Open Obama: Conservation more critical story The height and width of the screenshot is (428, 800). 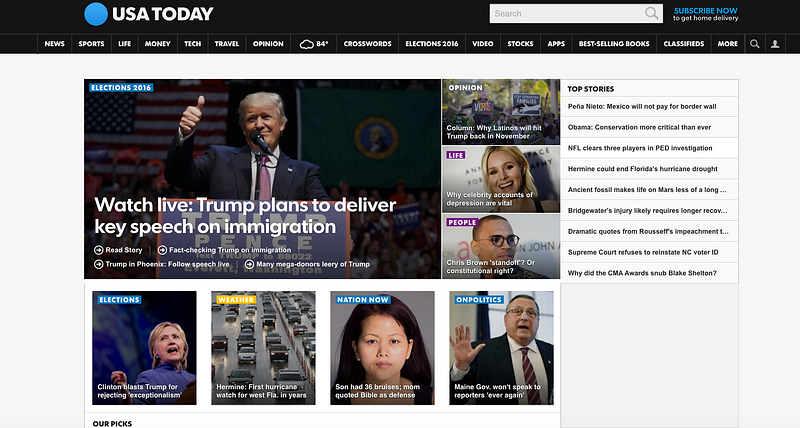(639, 128)
